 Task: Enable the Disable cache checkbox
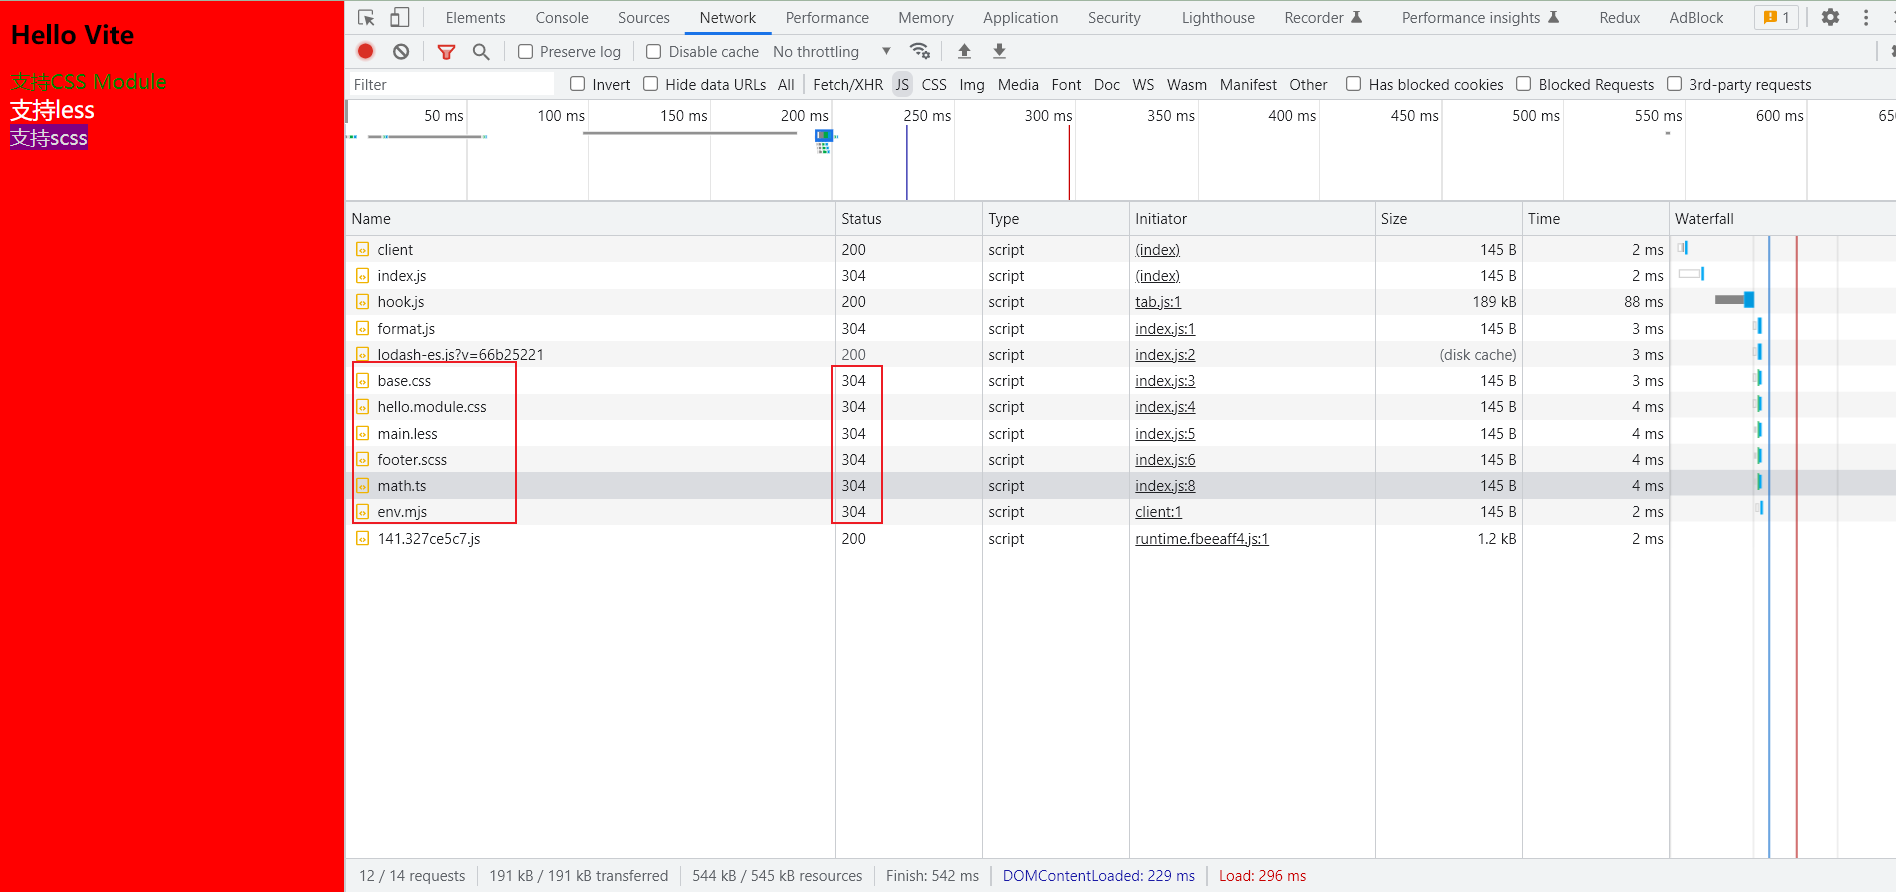(653, 52)
